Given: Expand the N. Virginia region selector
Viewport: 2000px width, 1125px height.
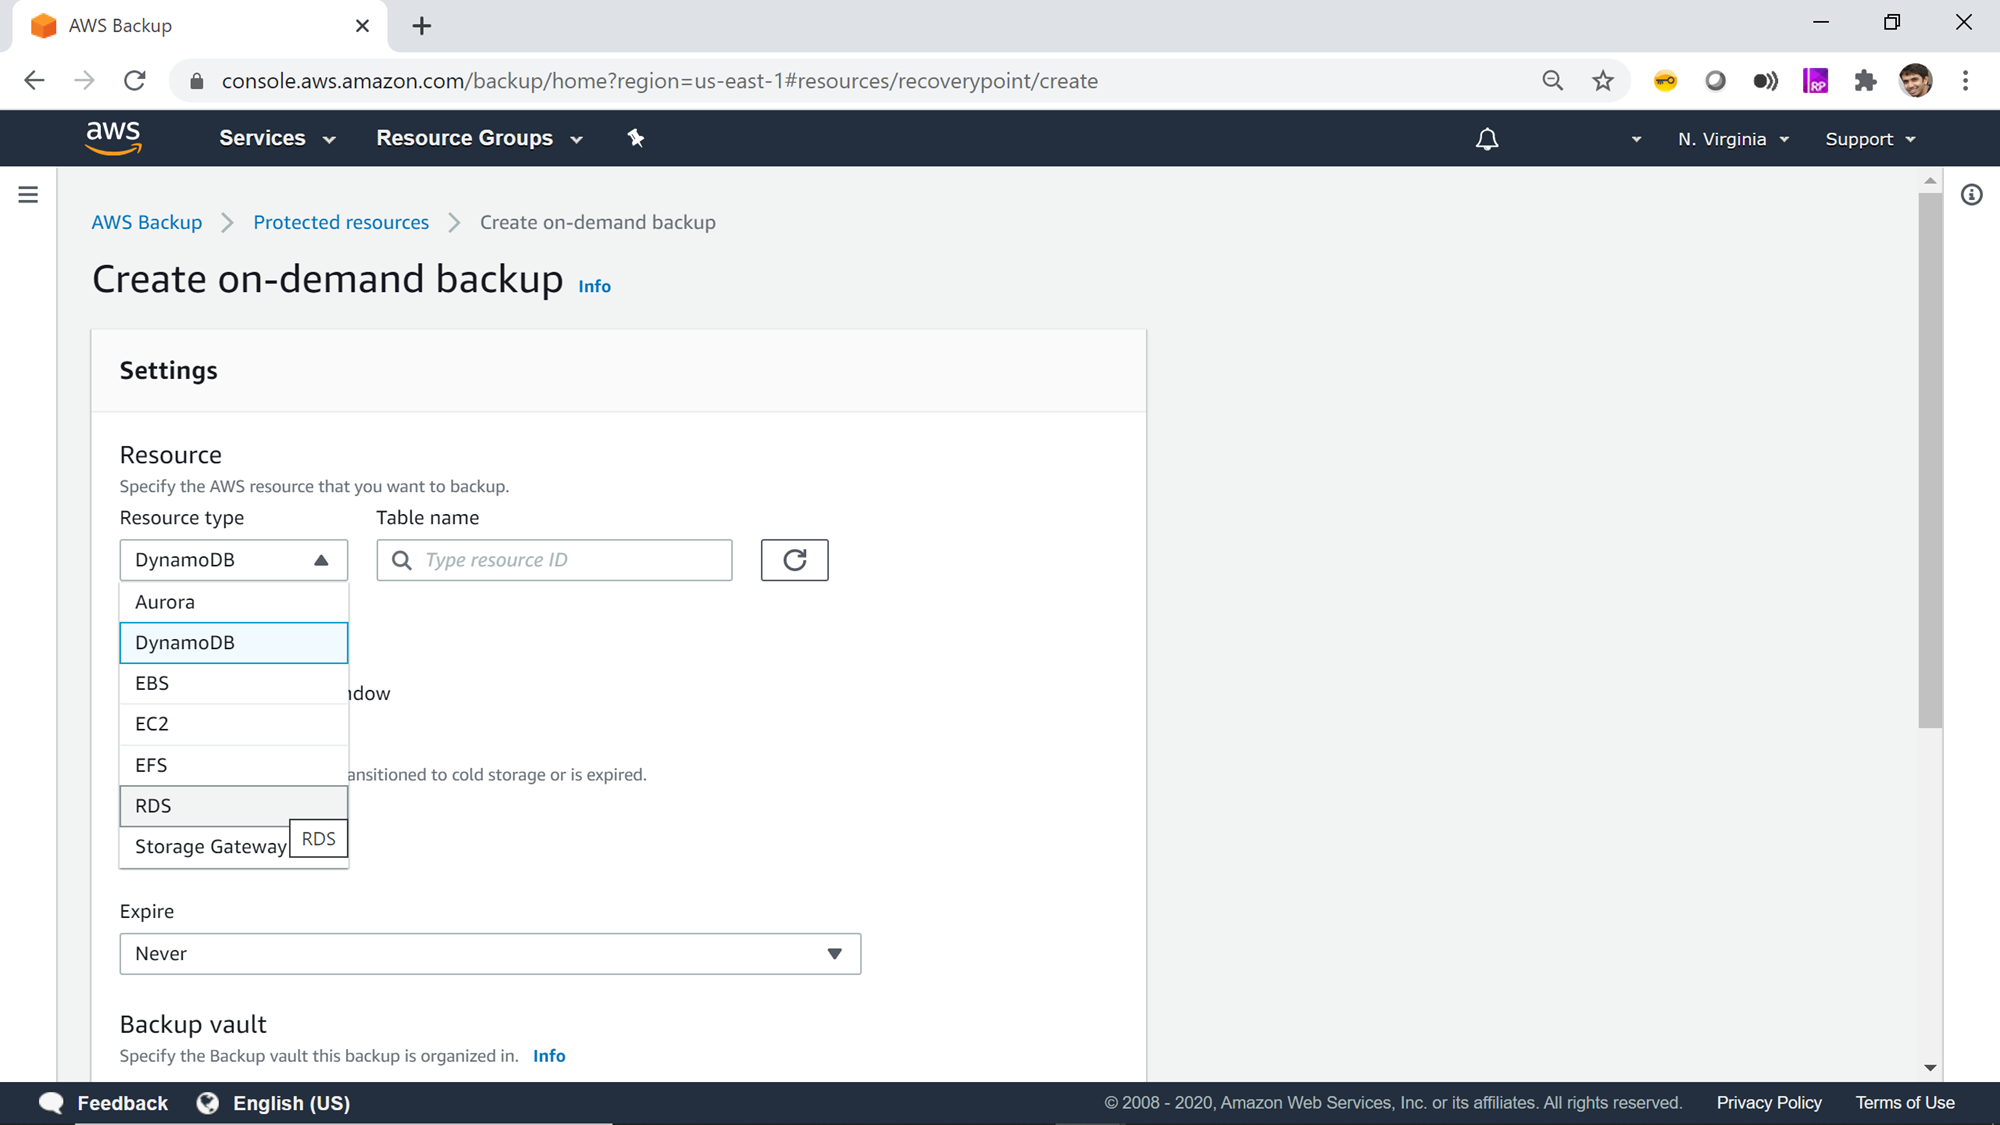Looking at the screenshot, I should coord(1733,139).
